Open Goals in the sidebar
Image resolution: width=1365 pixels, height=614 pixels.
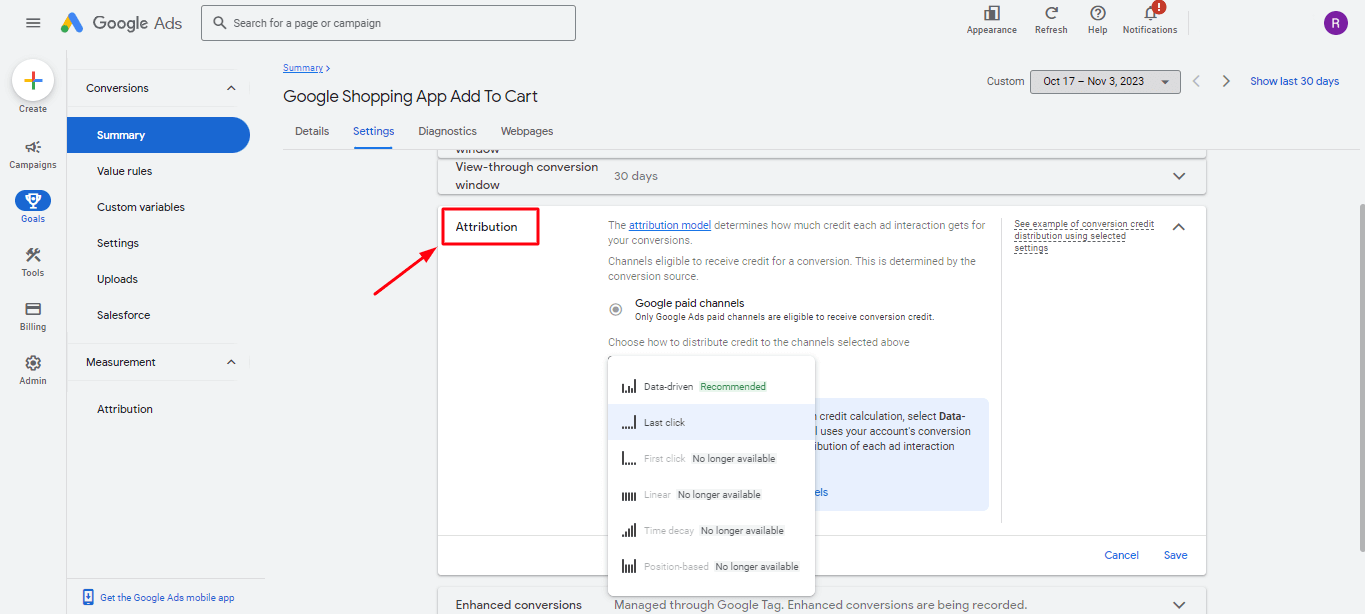click(x=33, y=207)
